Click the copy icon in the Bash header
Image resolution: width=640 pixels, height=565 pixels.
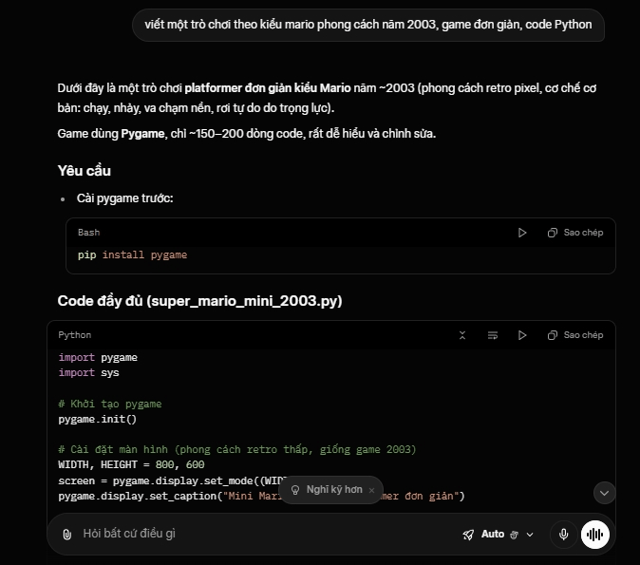click(x=552, y=232)
